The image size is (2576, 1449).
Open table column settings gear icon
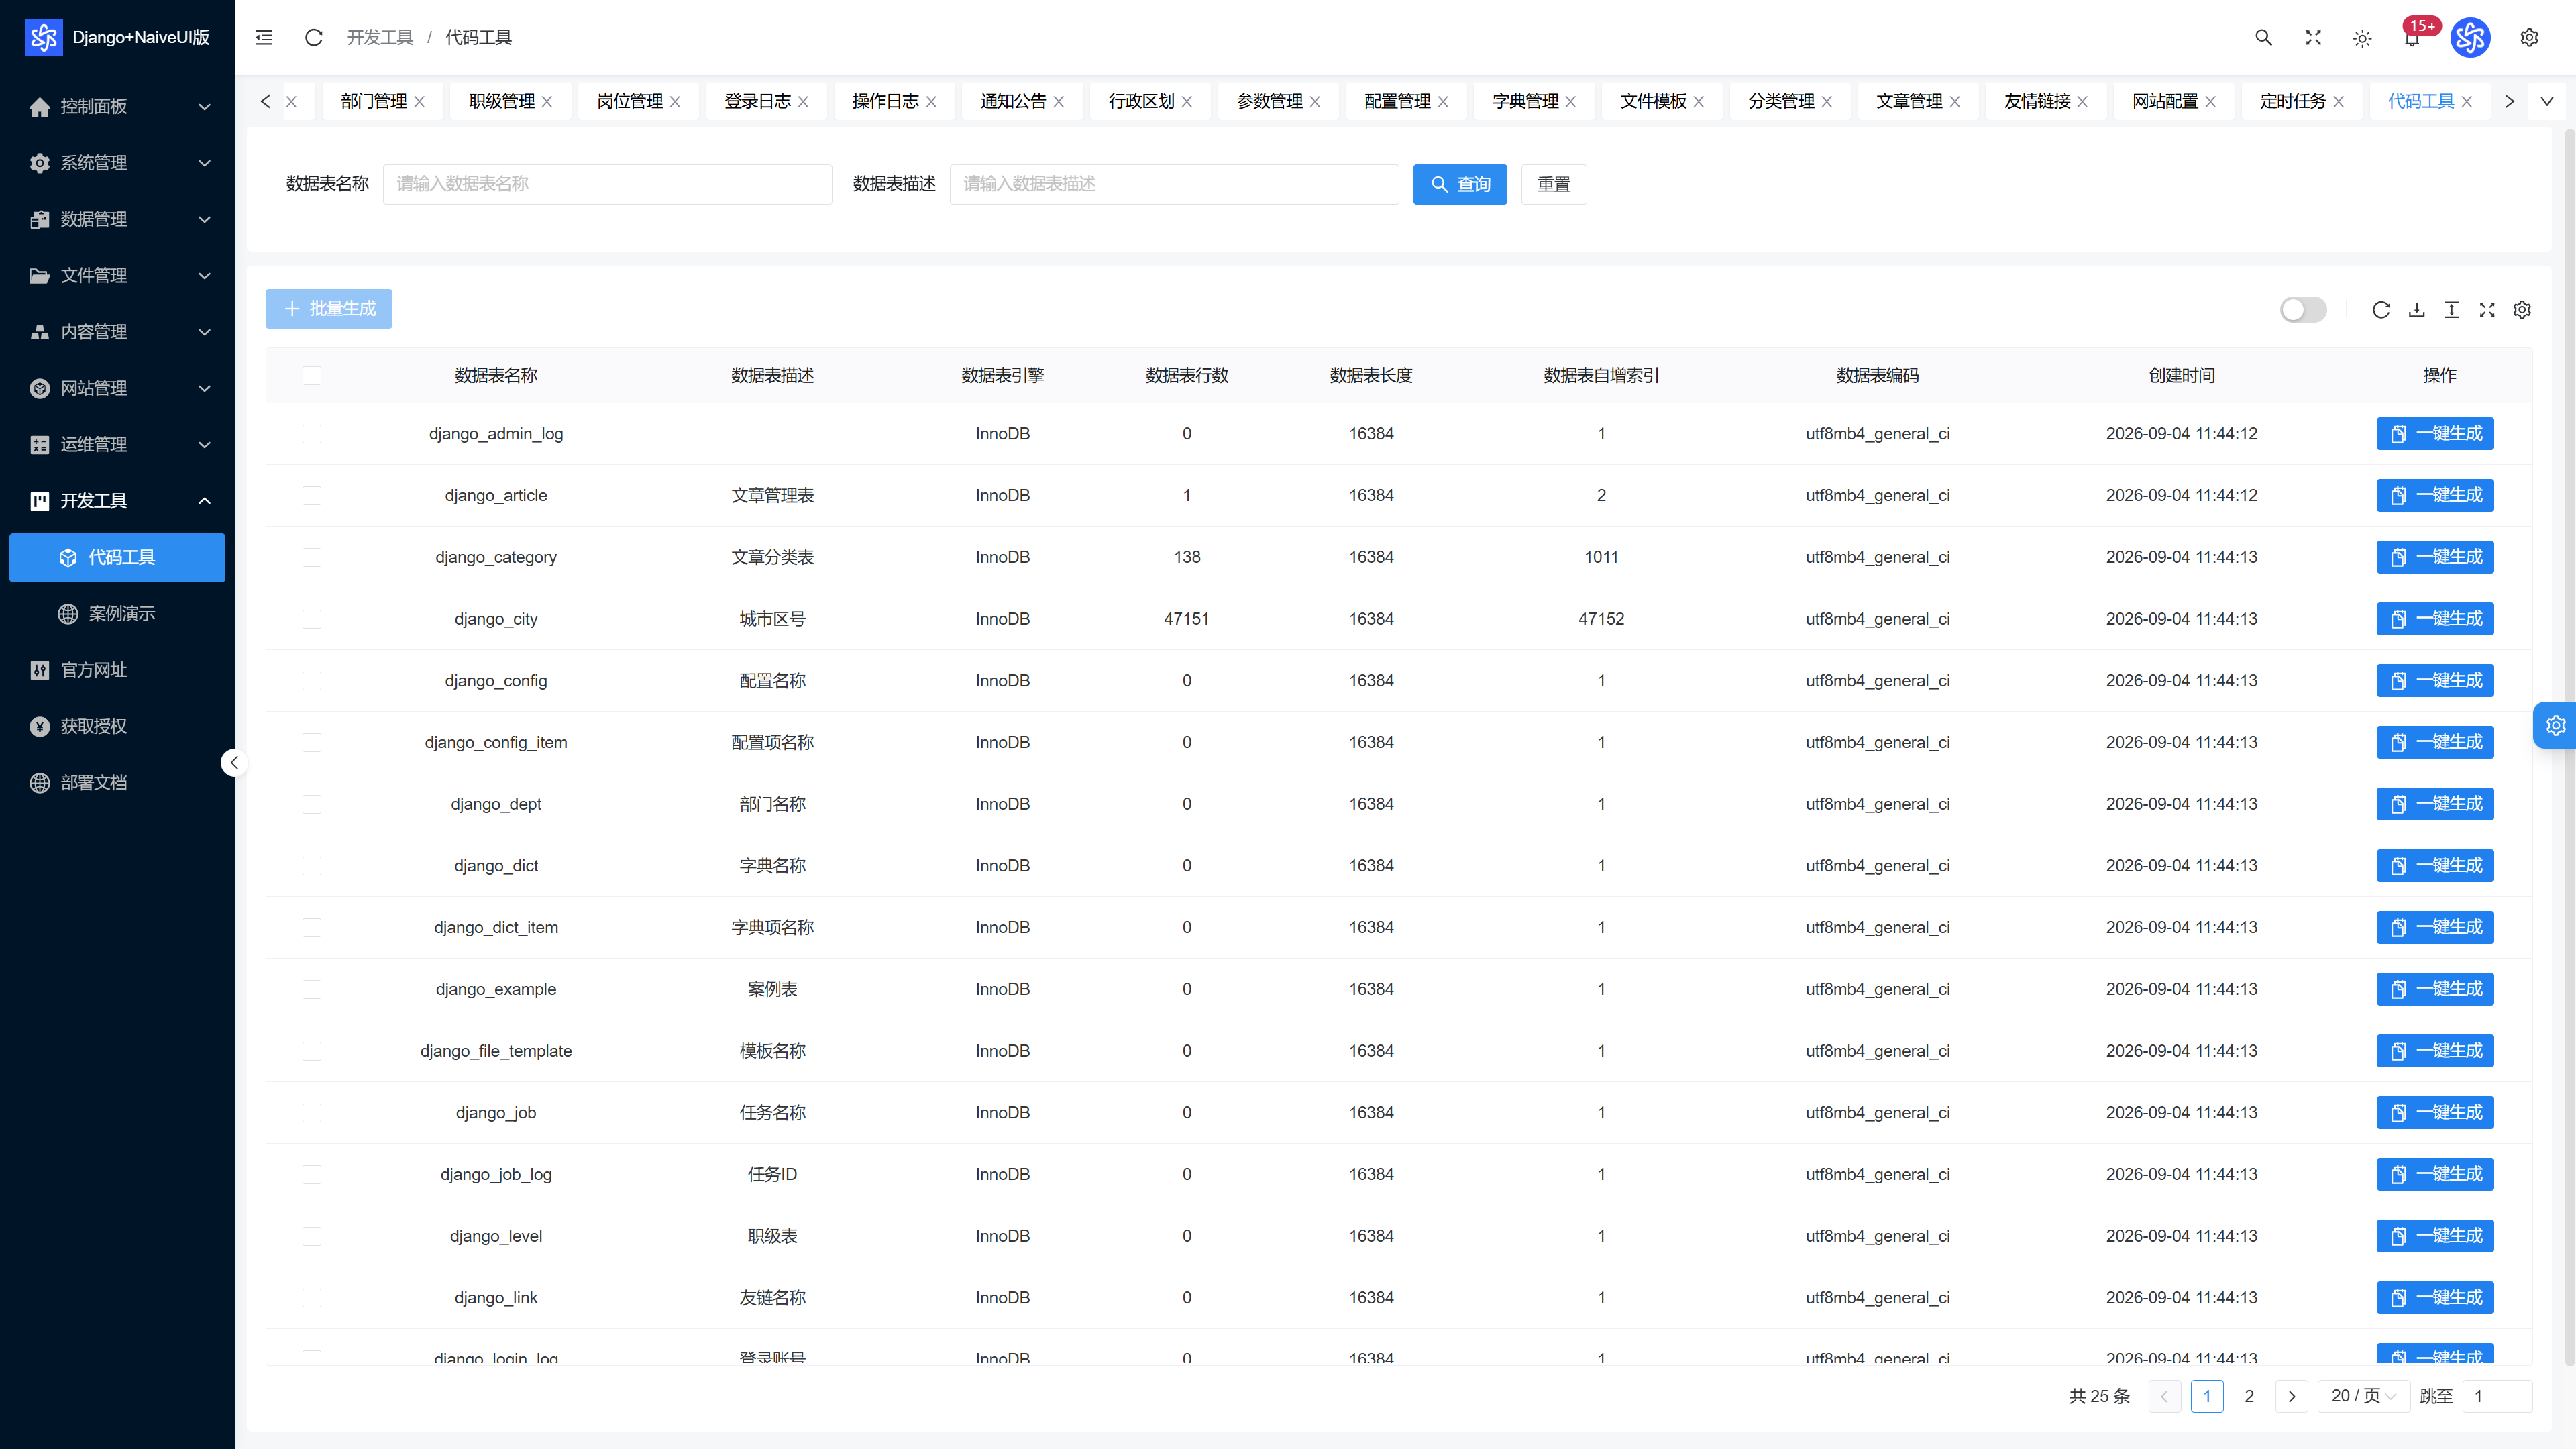2522,310
